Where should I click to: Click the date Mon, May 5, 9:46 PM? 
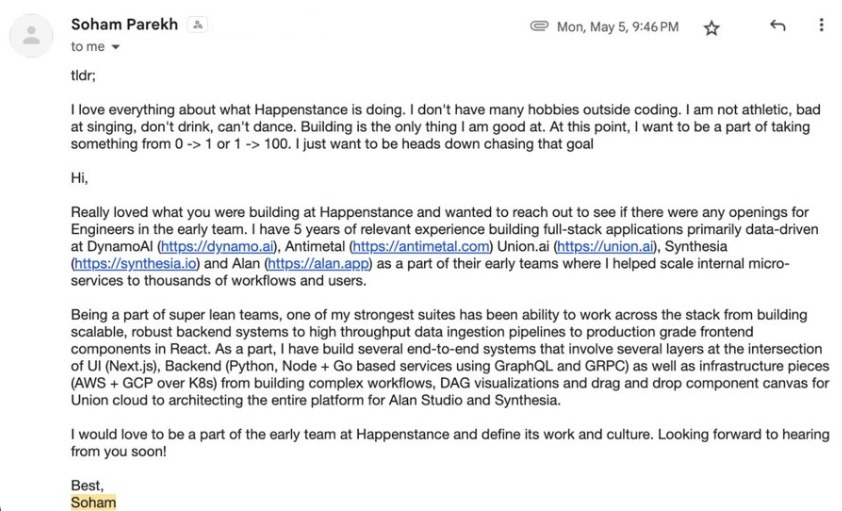(x=617, y=27)
